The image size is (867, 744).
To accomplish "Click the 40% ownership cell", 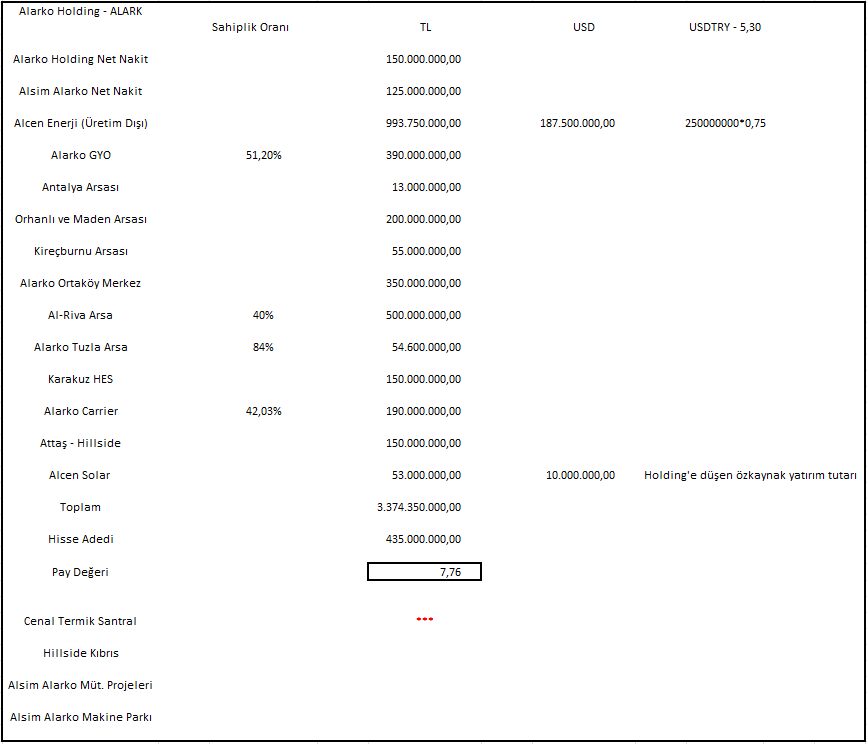I will 263,316.
